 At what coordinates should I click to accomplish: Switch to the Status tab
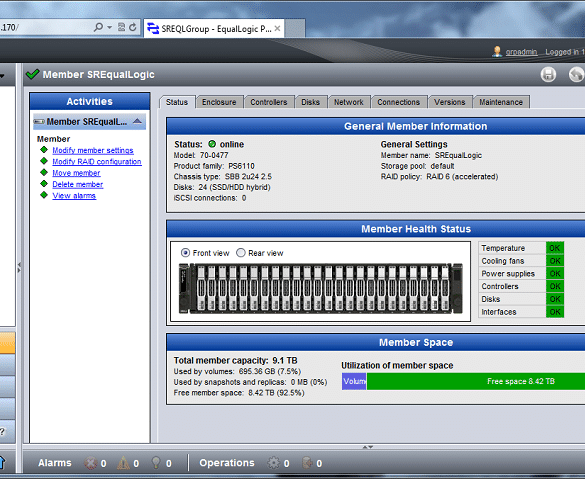[x=177, y=102]
